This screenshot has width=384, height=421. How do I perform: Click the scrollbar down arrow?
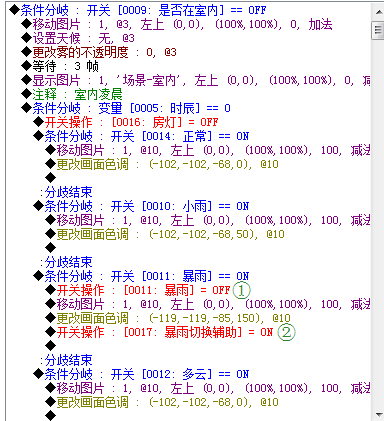379,415
